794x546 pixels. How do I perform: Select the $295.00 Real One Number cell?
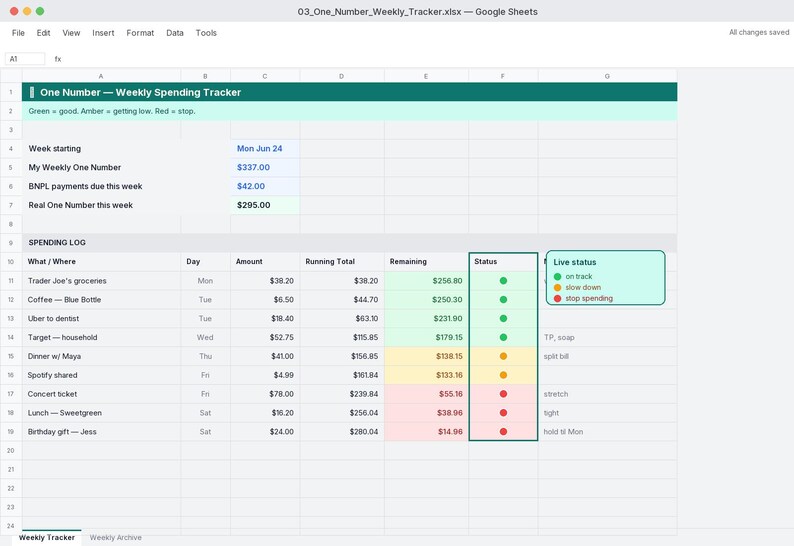(265, 205)
